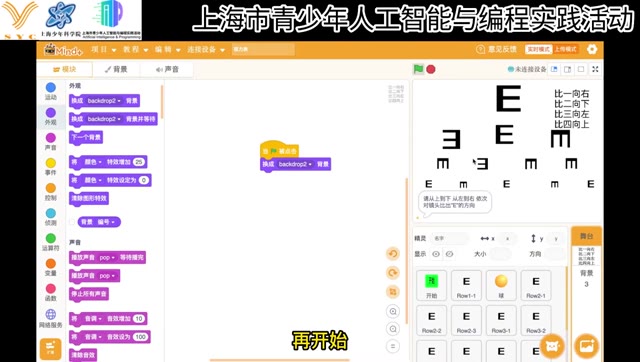
Task: Open pop dropdown in 等待播完 block
Action: pyautogui.click(x=107, y=258)
